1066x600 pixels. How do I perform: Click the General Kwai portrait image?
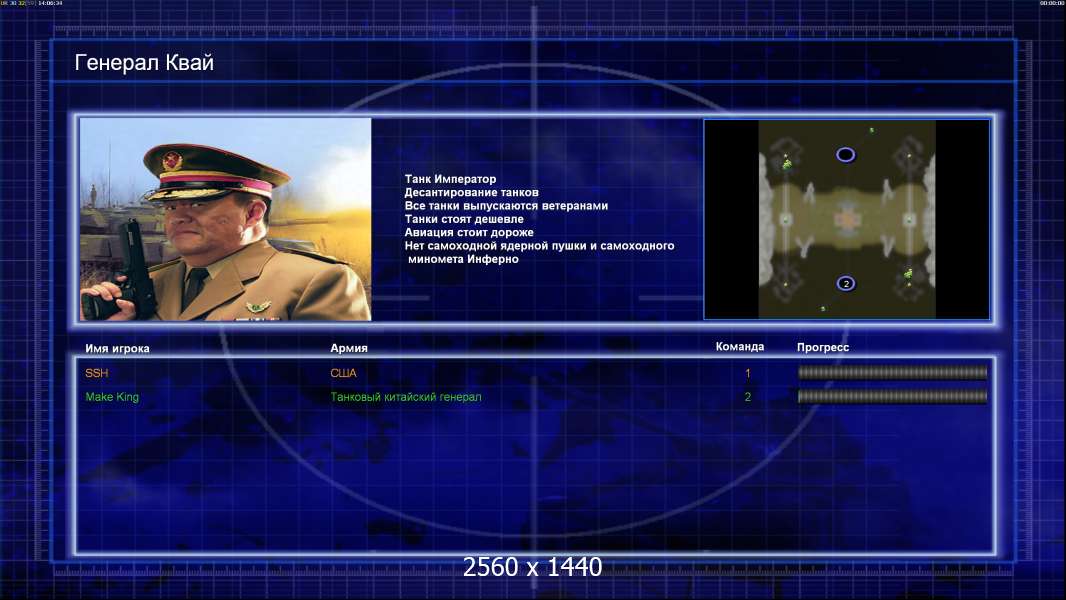(225, 219)
